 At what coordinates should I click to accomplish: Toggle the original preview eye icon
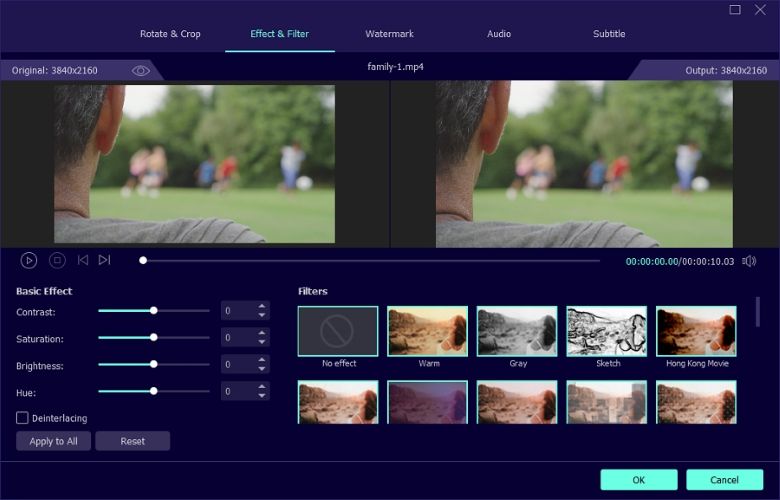coord(141,71)
